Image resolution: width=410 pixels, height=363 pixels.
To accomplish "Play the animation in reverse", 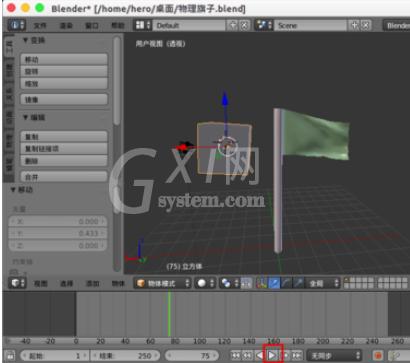I will click(x=259, y=355).
